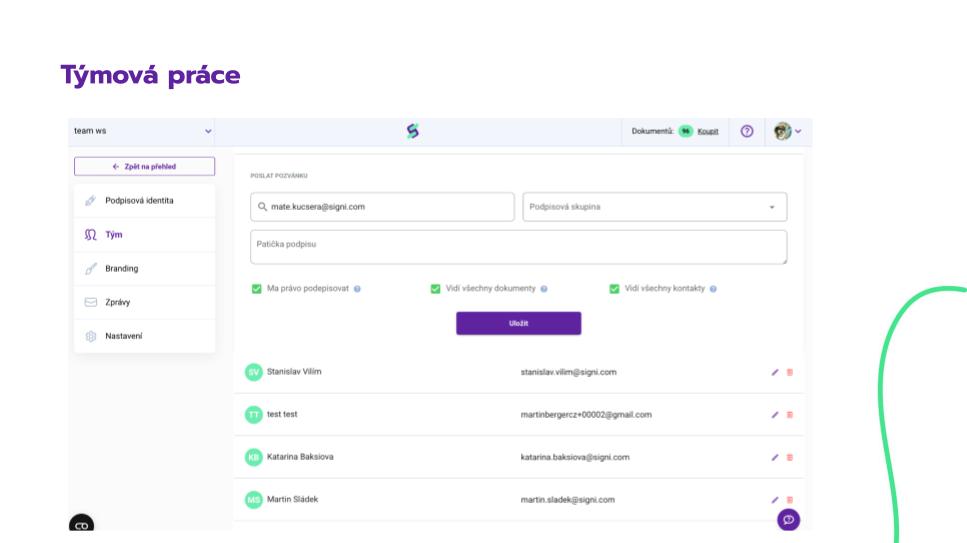Screen dimensions: 967x543
Task: Go to Podpisová identita section
Action: 139,201
